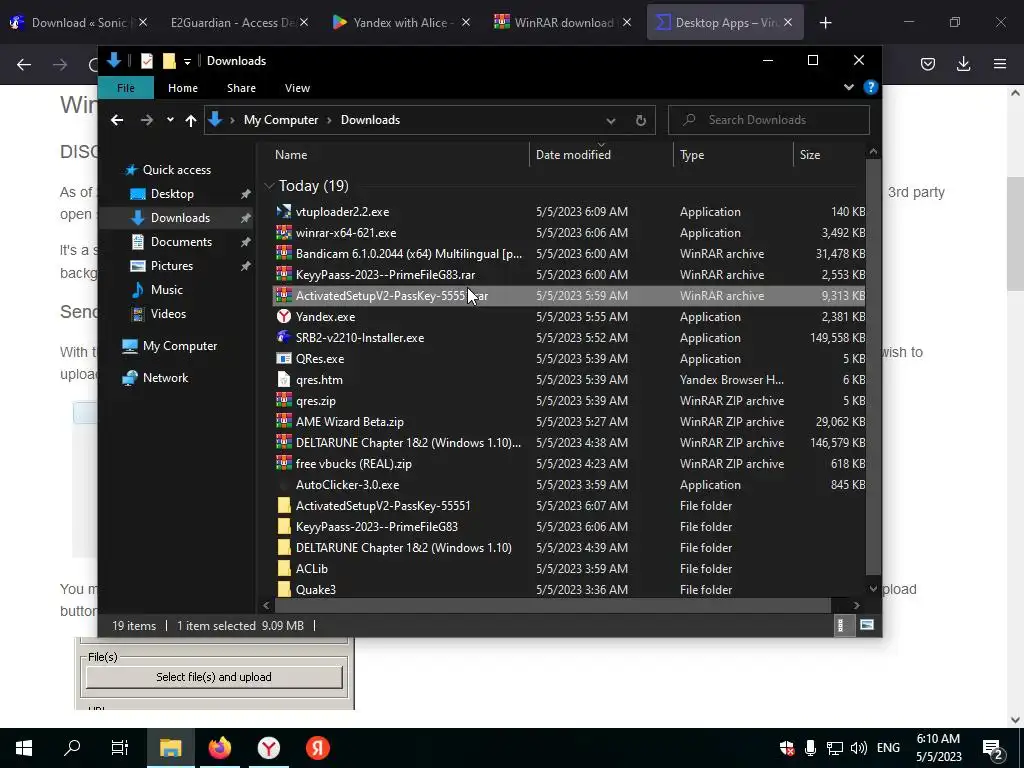Expand the ribbon chevron
Screen dimensions: 1024x768
point(848,88)
